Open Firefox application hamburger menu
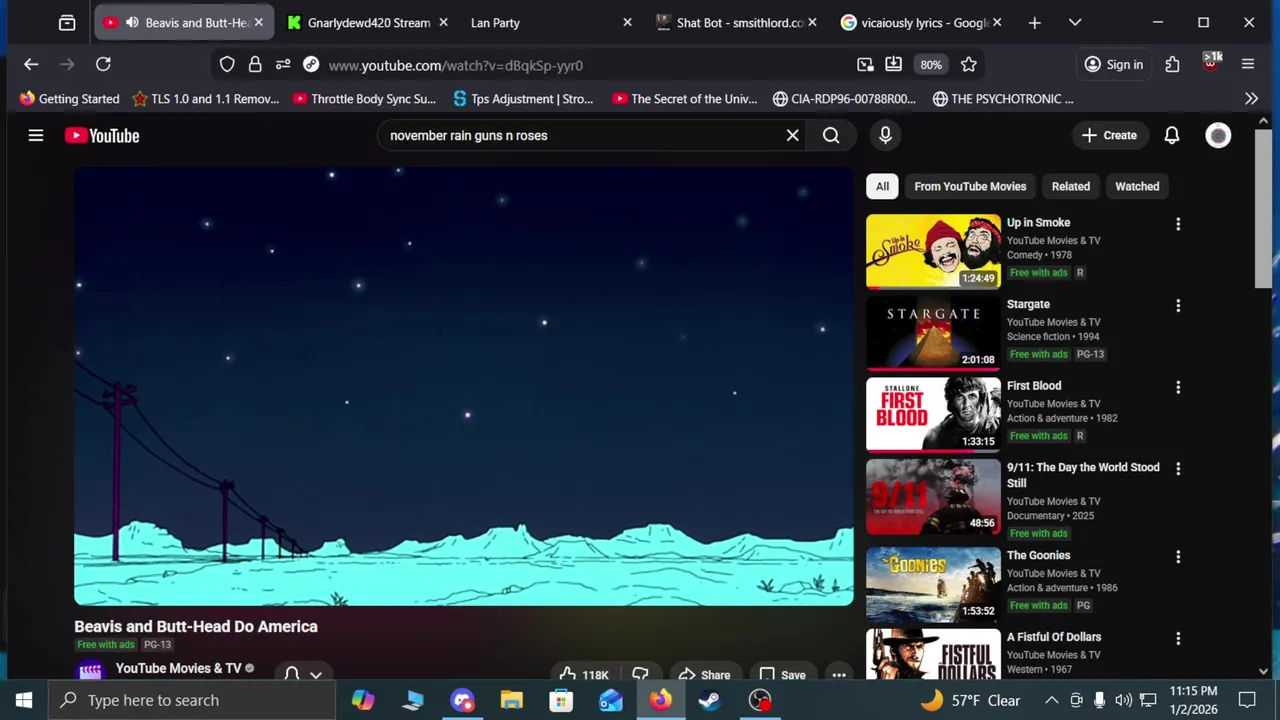The image size is (1280, 720). click(1248, 64)
